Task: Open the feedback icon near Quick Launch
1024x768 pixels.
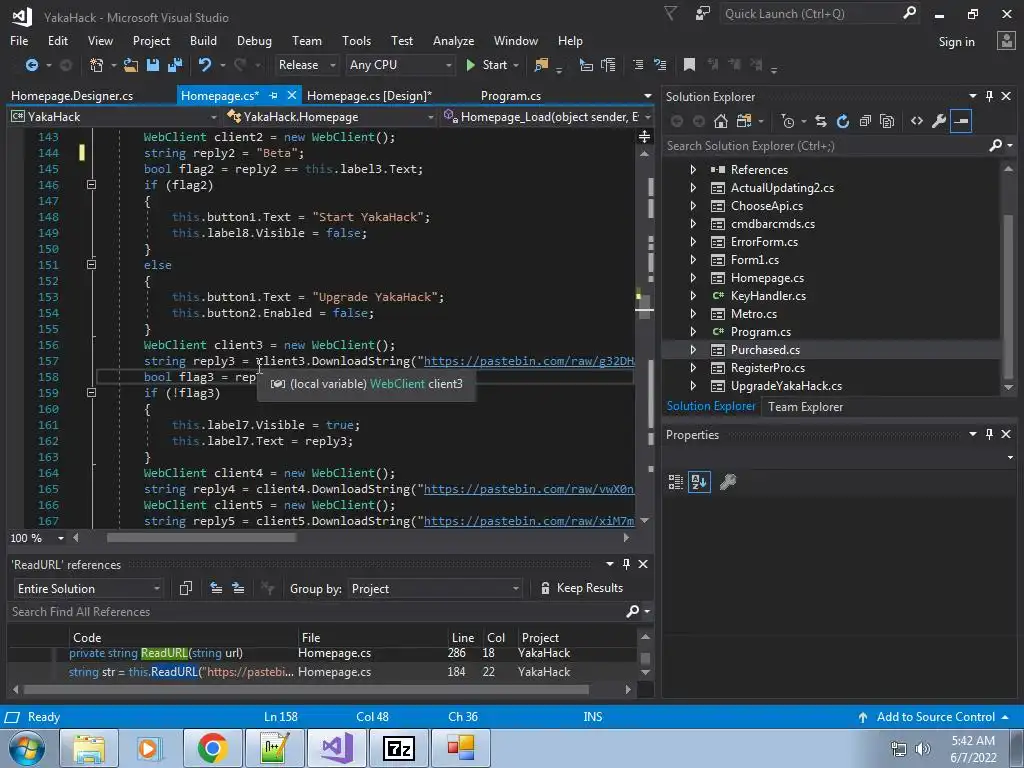Action: pyautogui.click(x=703, y=14)
